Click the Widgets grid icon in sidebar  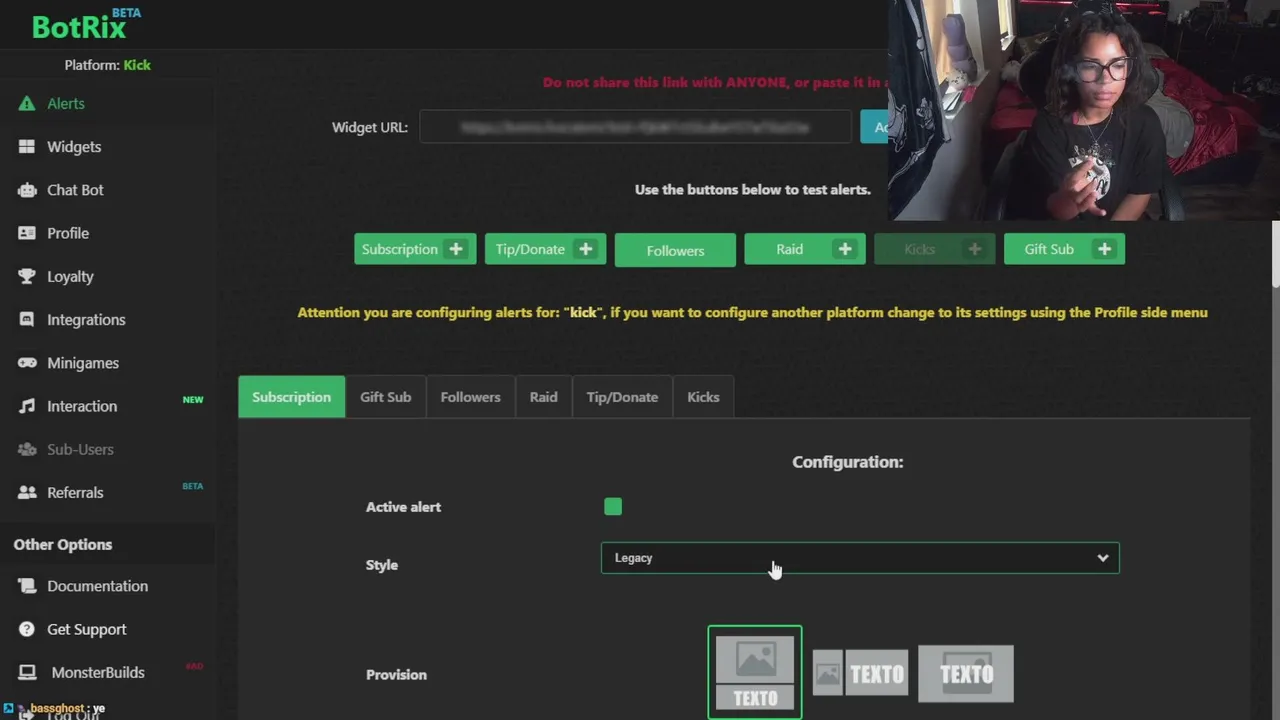tap(27, 146)
